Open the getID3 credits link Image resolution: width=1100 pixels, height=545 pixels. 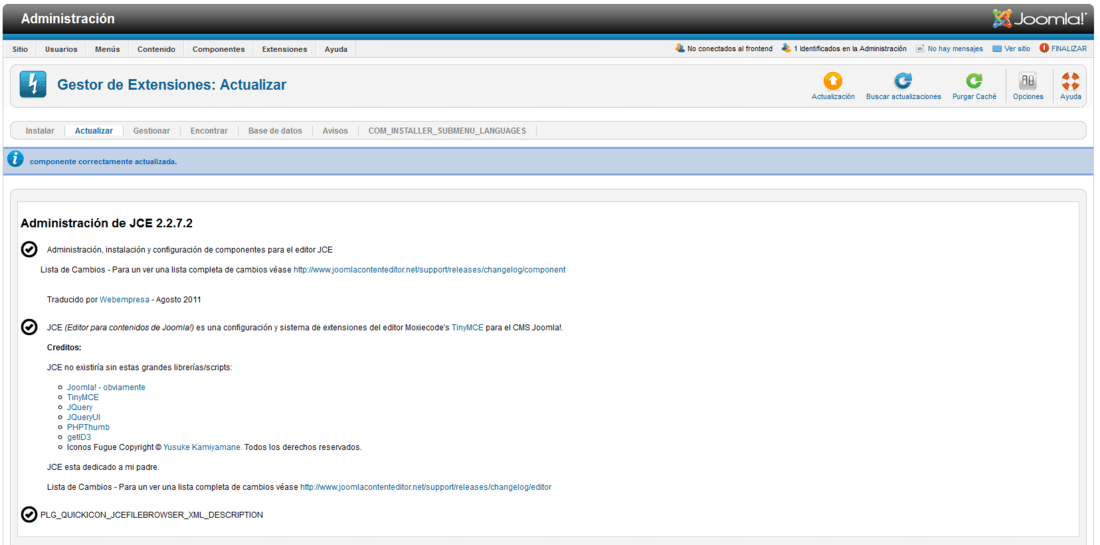pyautogui.click(x=79, y=437)
